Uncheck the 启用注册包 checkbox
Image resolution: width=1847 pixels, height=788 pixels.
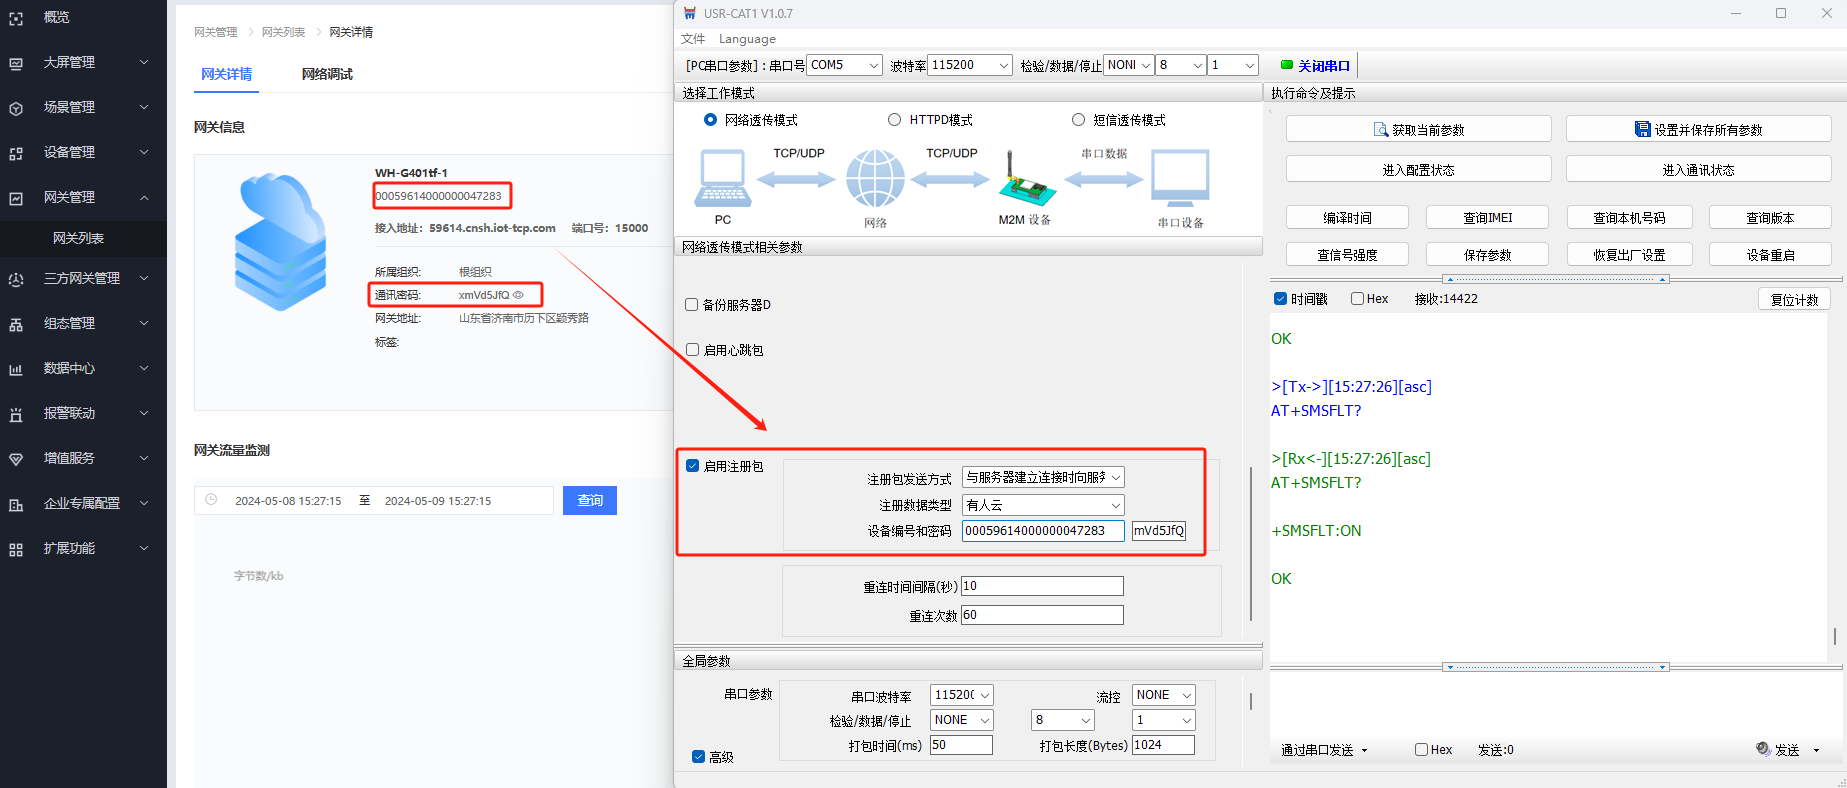coord(692,466)
